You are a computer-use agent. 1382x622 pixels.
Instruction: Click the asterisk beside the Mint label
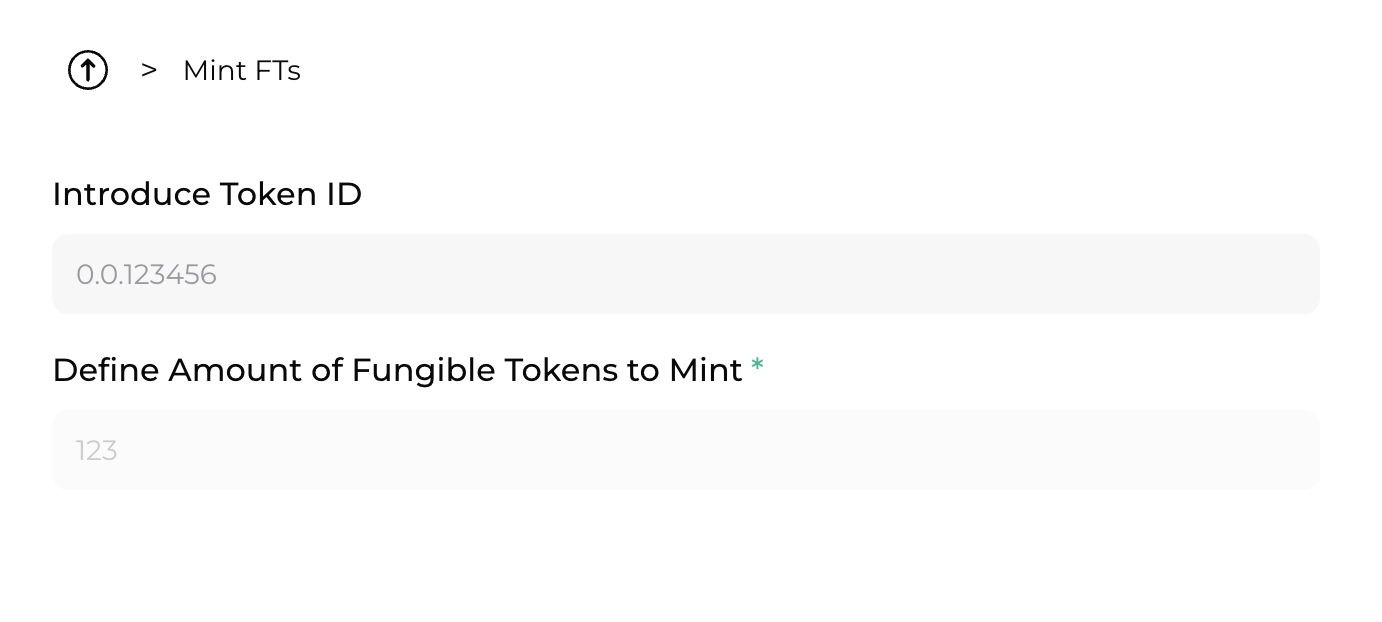[x=757, y=367]
